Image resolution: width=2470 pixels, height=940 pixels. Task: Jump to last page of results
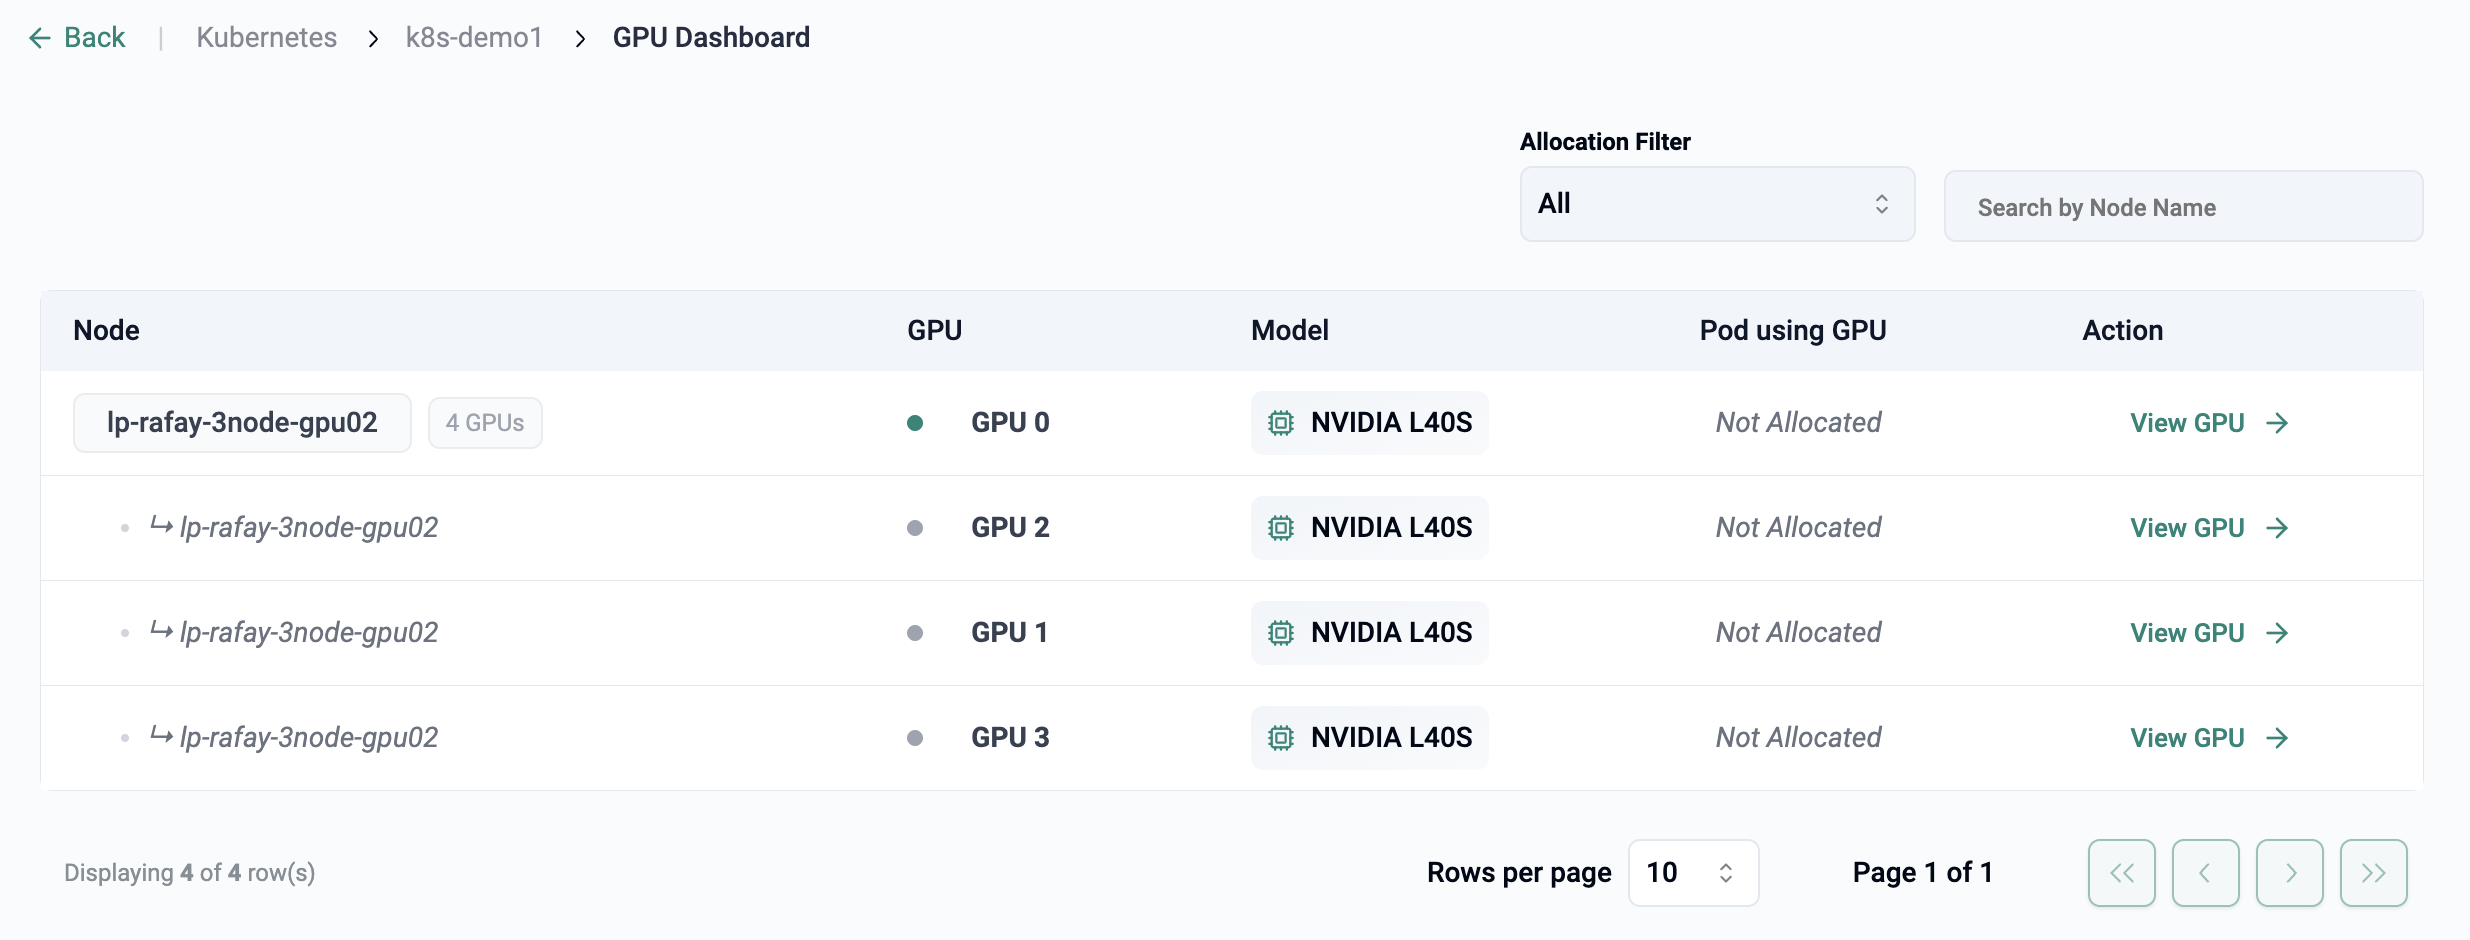coord(2373,873)
